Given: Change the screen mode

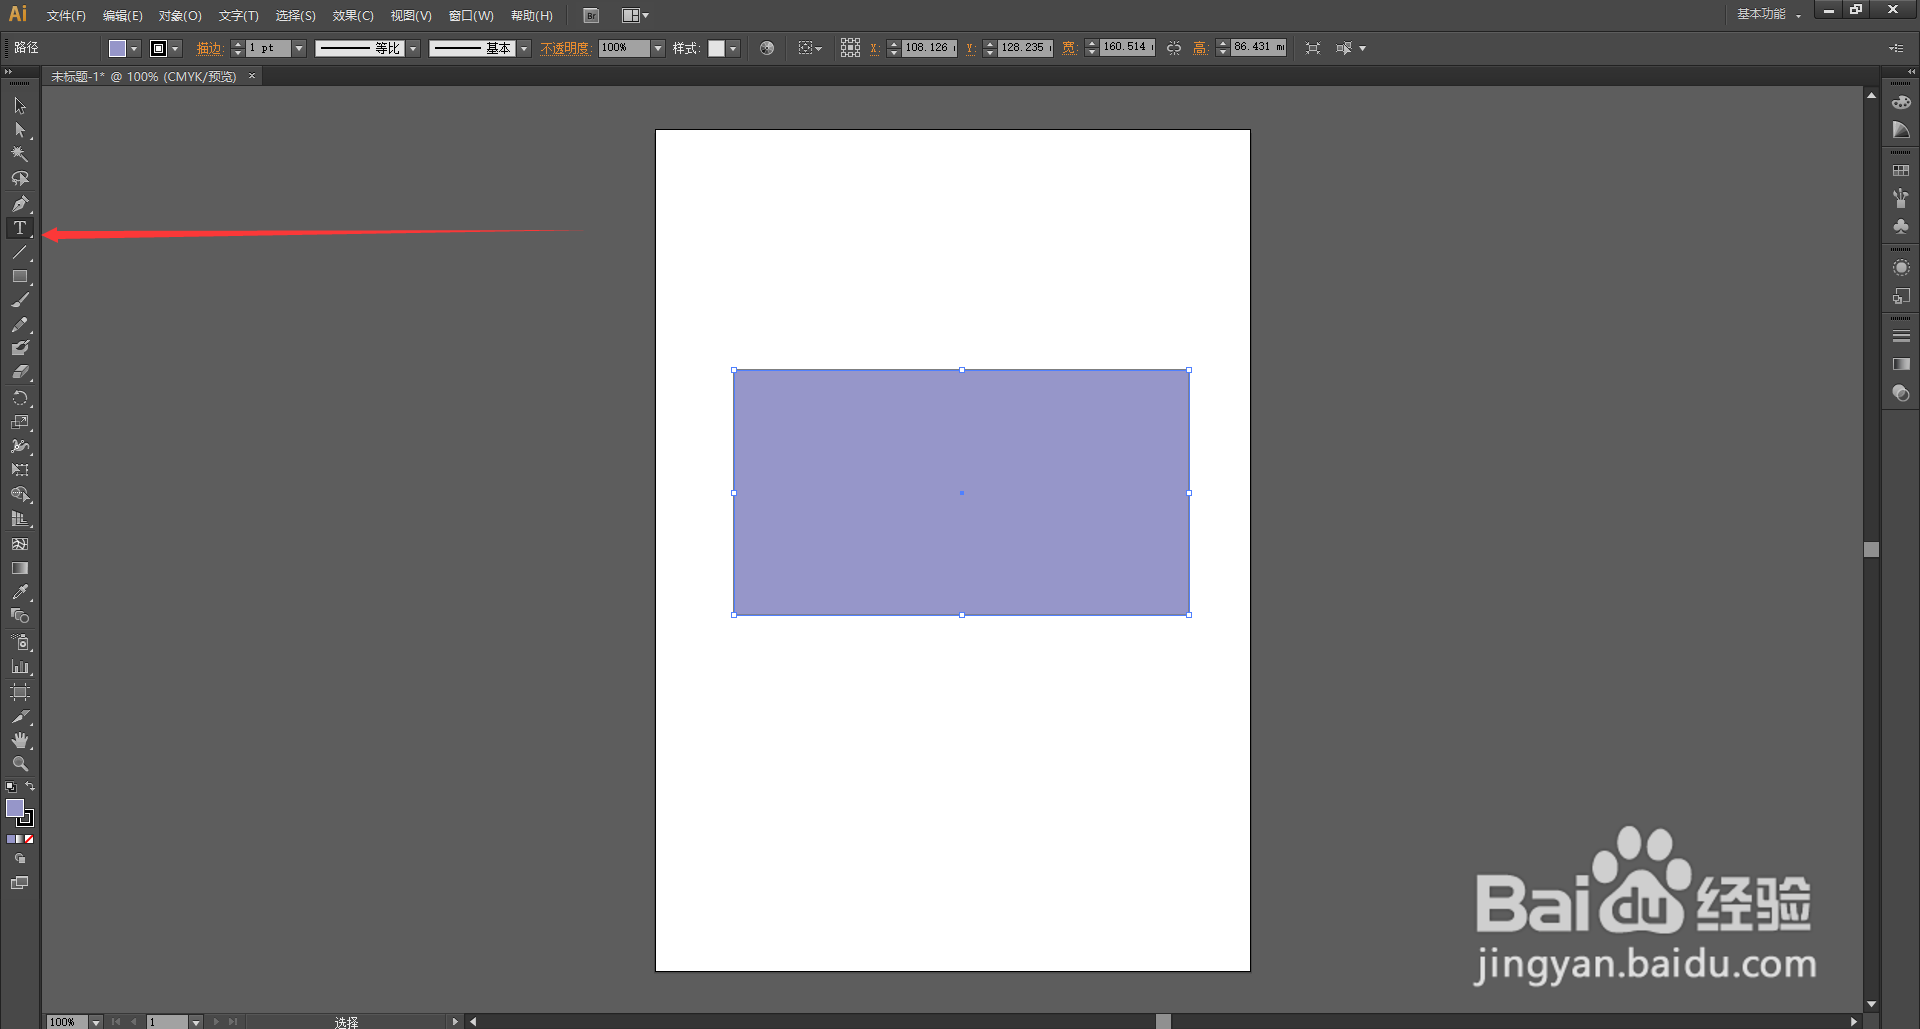Looking at the screenshot, I should (x=20, y=883).
